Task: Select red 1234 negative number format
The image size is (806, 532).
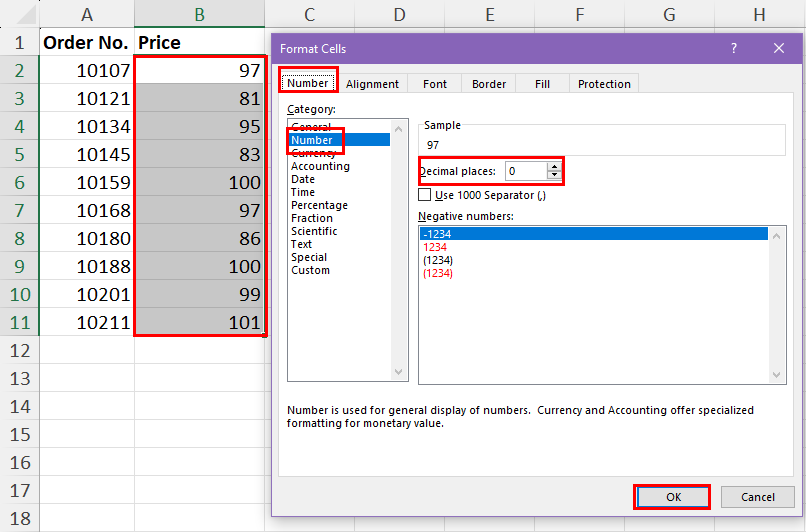Action: point(594,247)
